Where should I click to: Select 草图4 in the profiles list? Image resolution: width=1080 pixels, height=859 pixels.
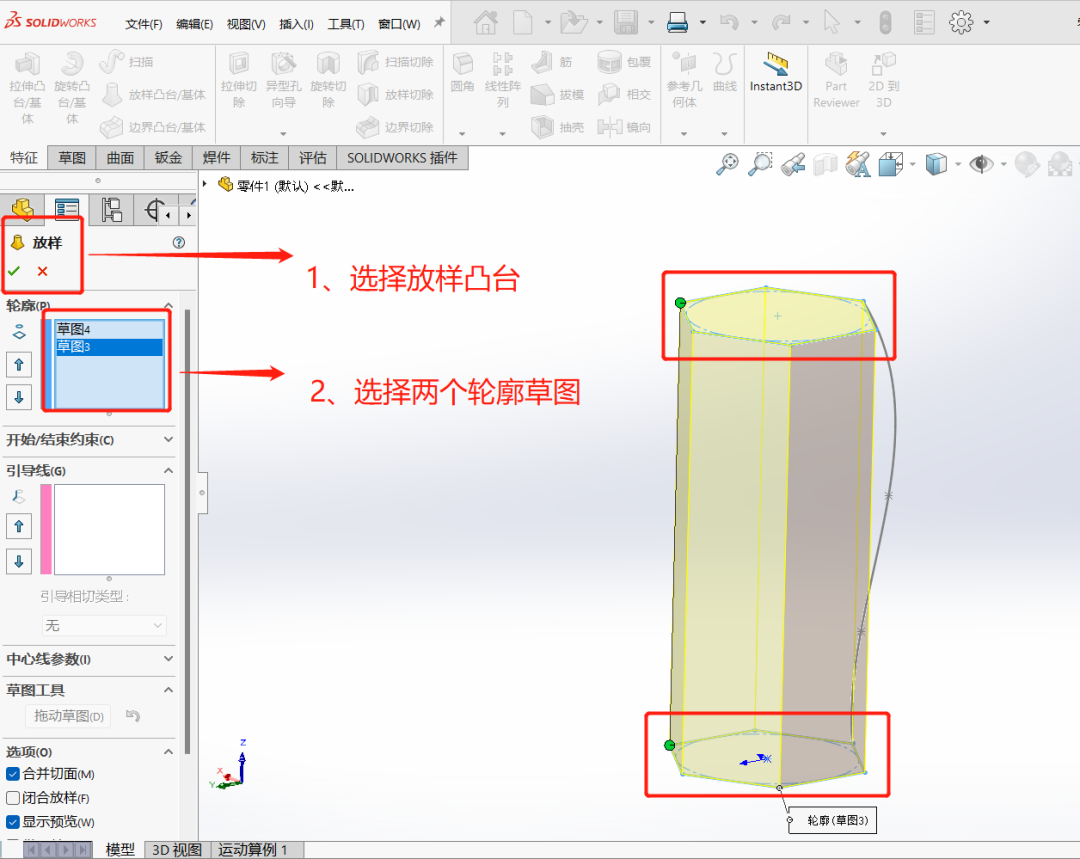109,329
